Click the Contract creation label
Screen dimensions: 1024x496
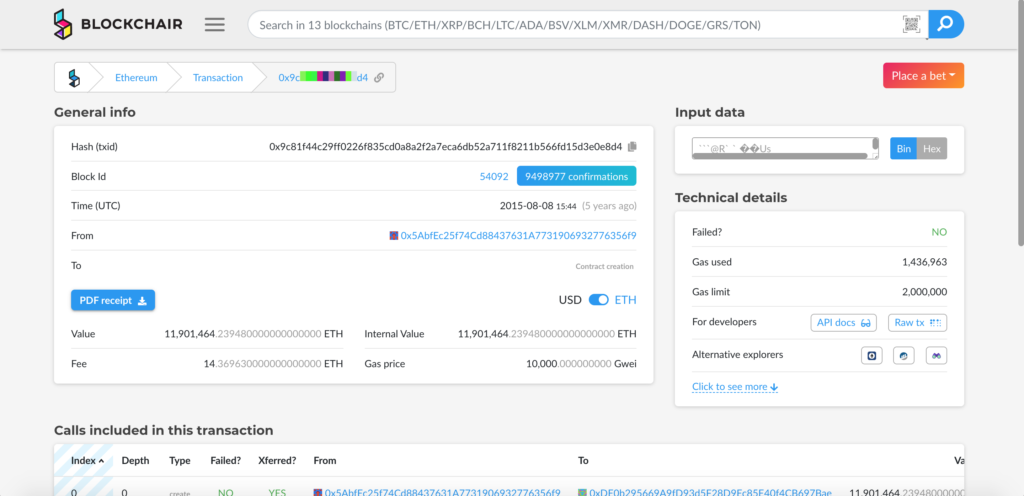[604, 266]
